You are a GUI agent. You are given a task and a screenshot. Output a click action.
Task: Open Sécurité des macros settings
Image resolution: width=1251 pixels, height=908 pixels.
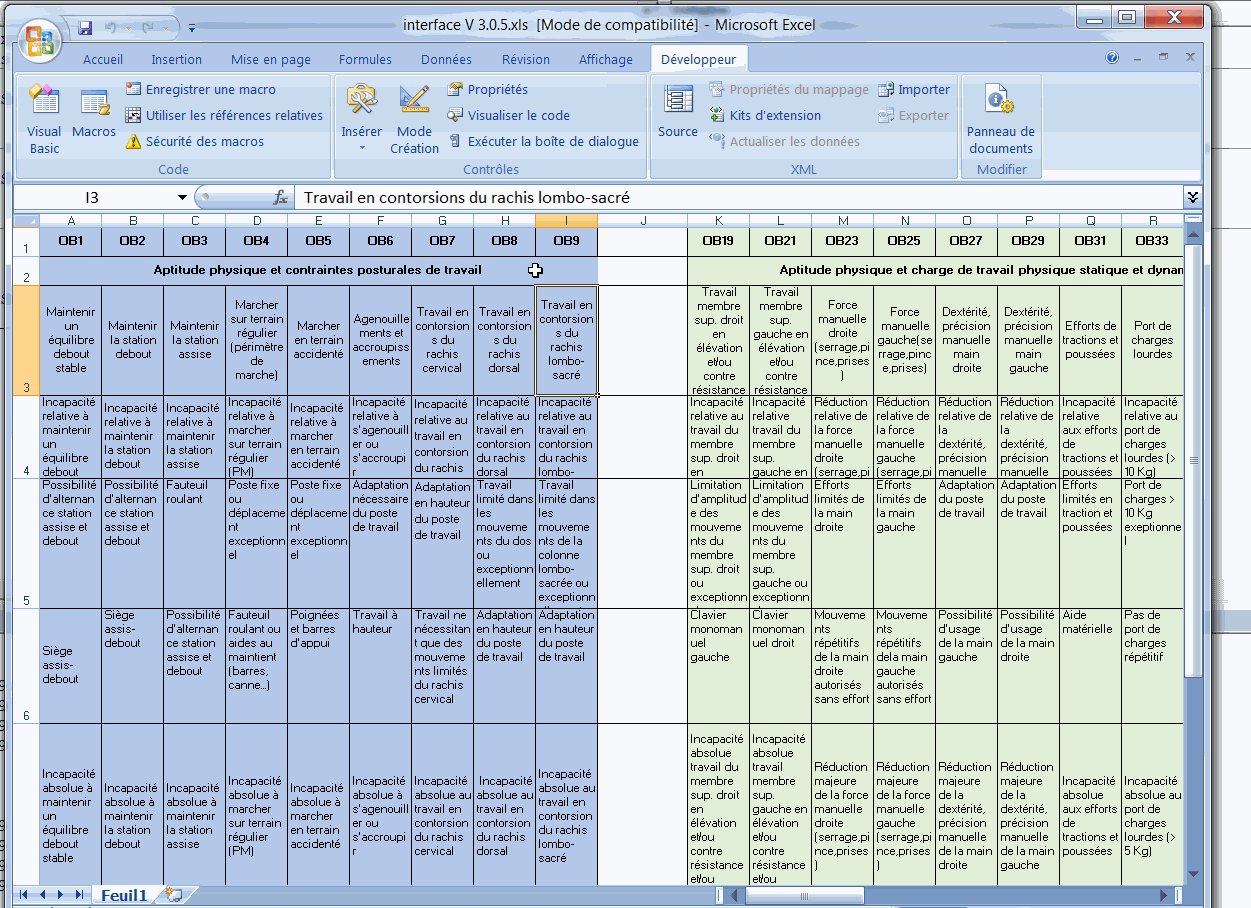click(194, 142)
